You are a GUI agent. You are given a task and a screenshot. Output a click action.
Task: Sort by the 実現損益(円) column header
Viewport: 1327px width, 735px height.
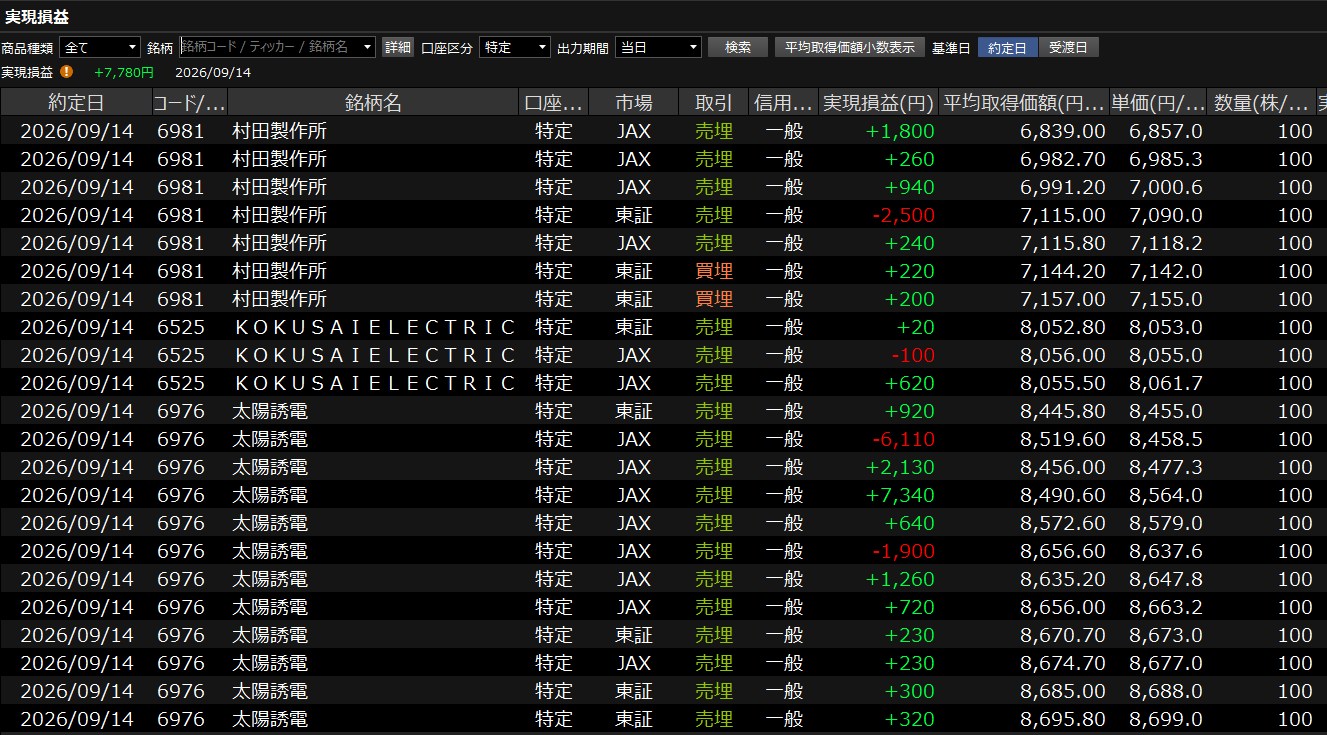coord(878,102)
